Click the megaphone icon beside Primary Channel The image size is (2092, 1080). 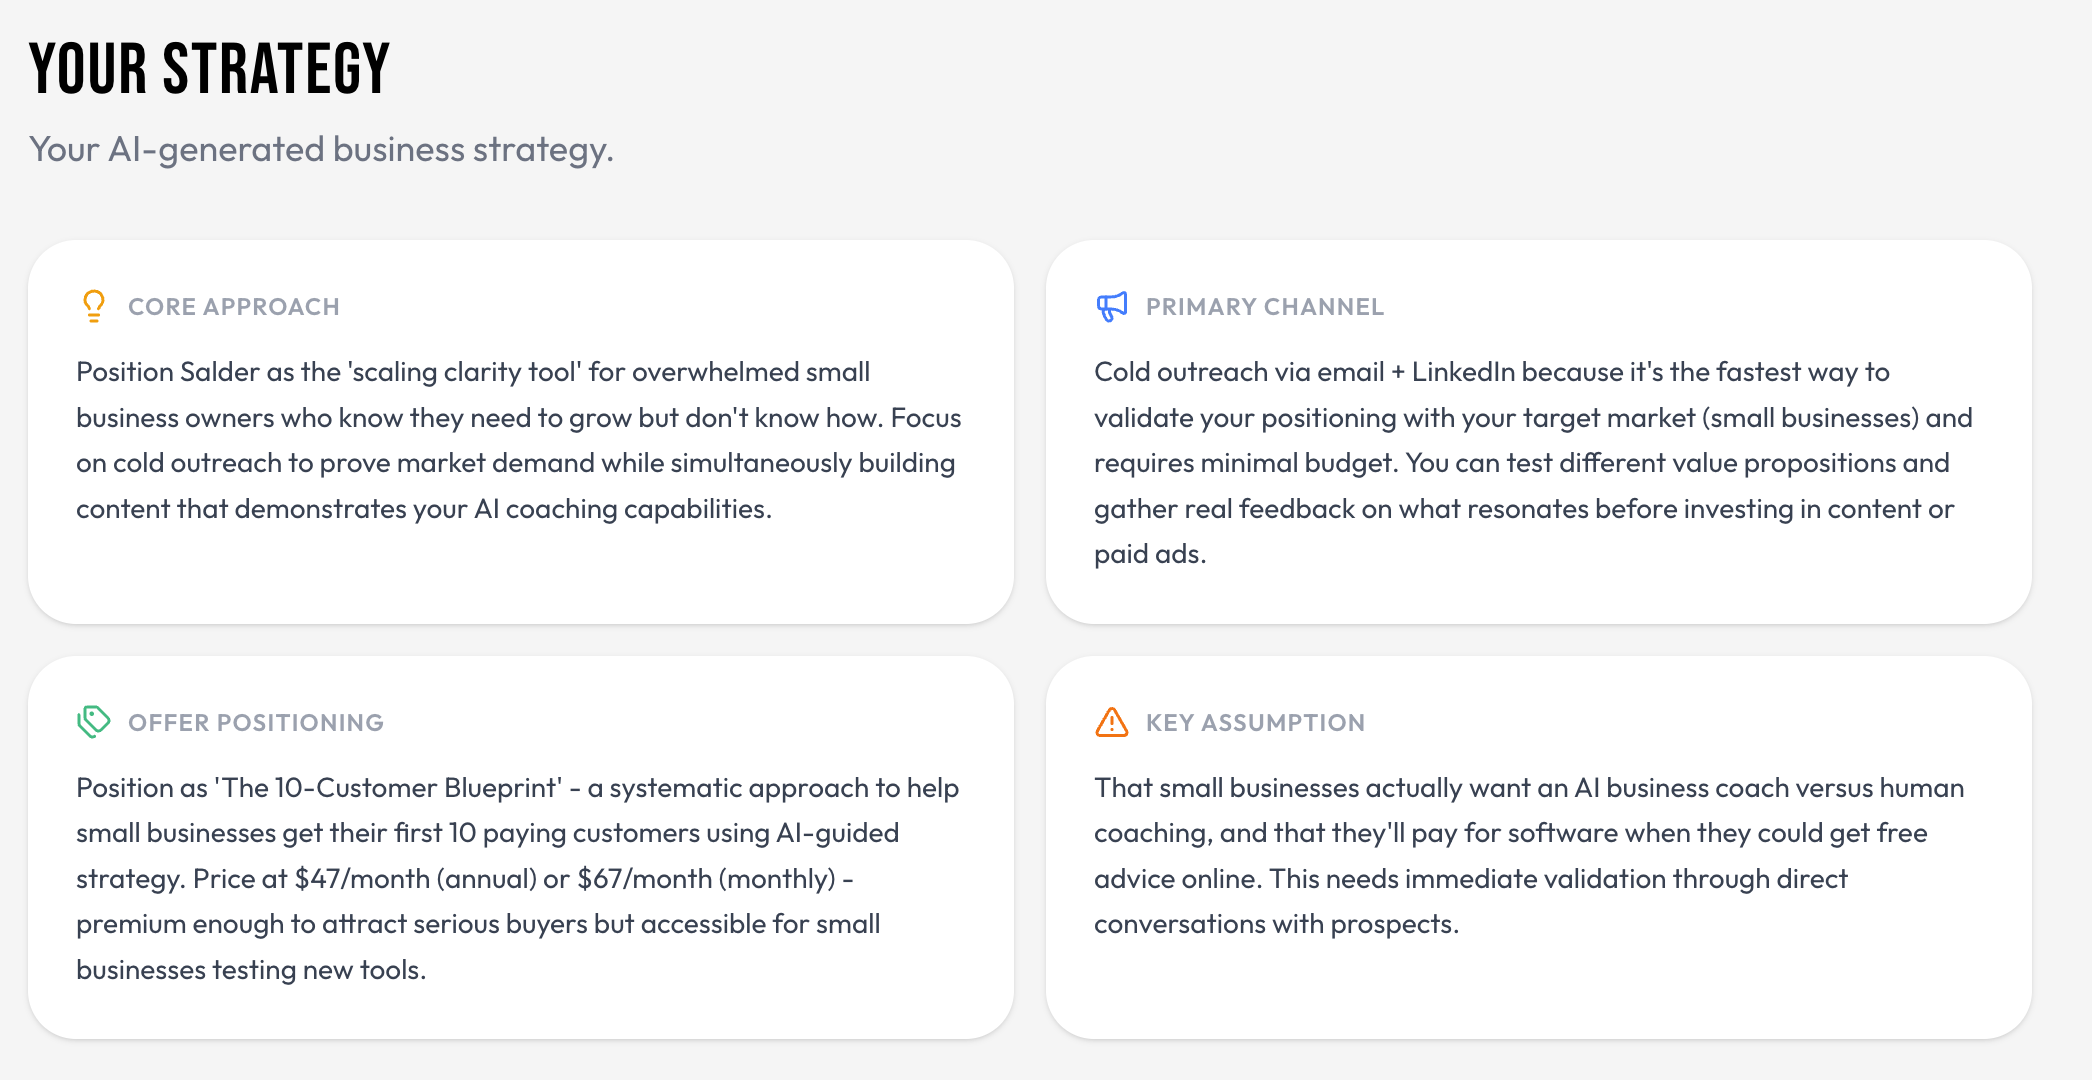1111,306
